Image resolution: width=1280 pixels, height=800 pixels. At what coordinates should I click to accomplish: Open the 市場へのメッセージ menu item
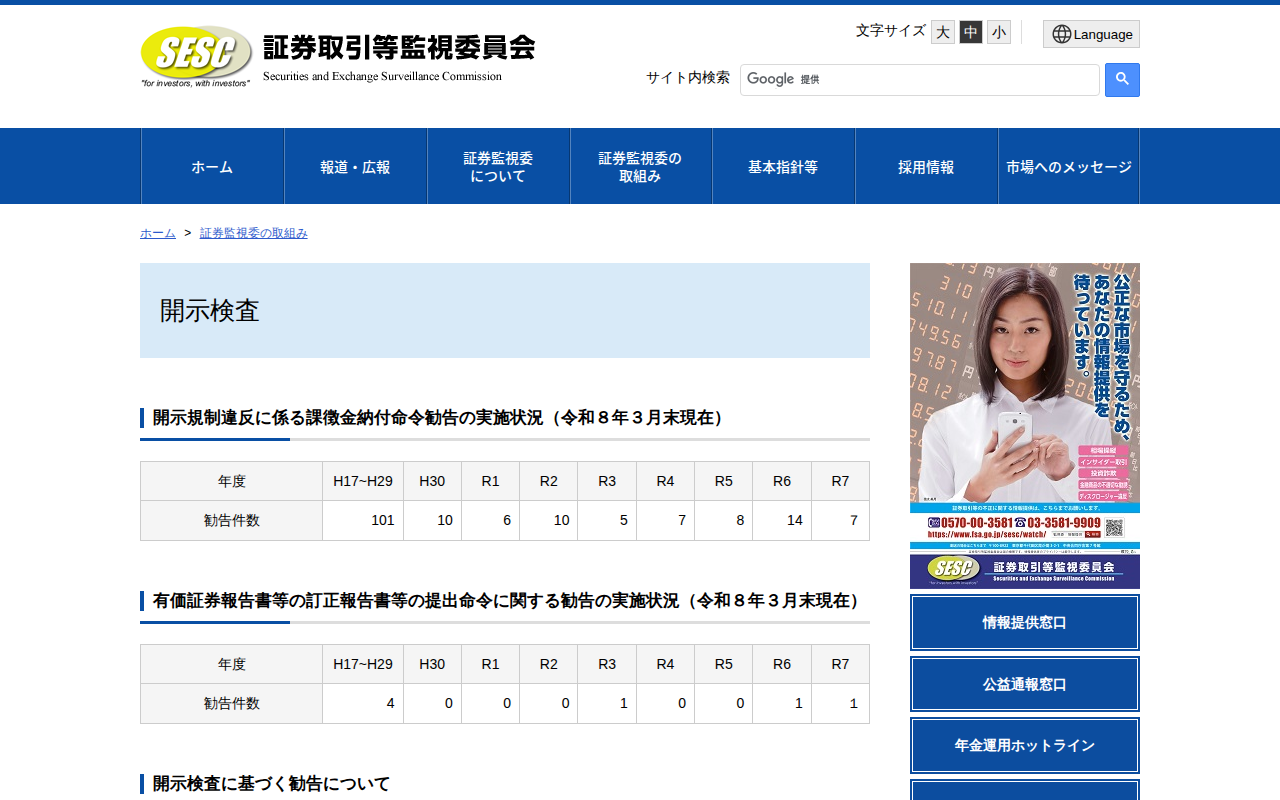coord(1069,166)
